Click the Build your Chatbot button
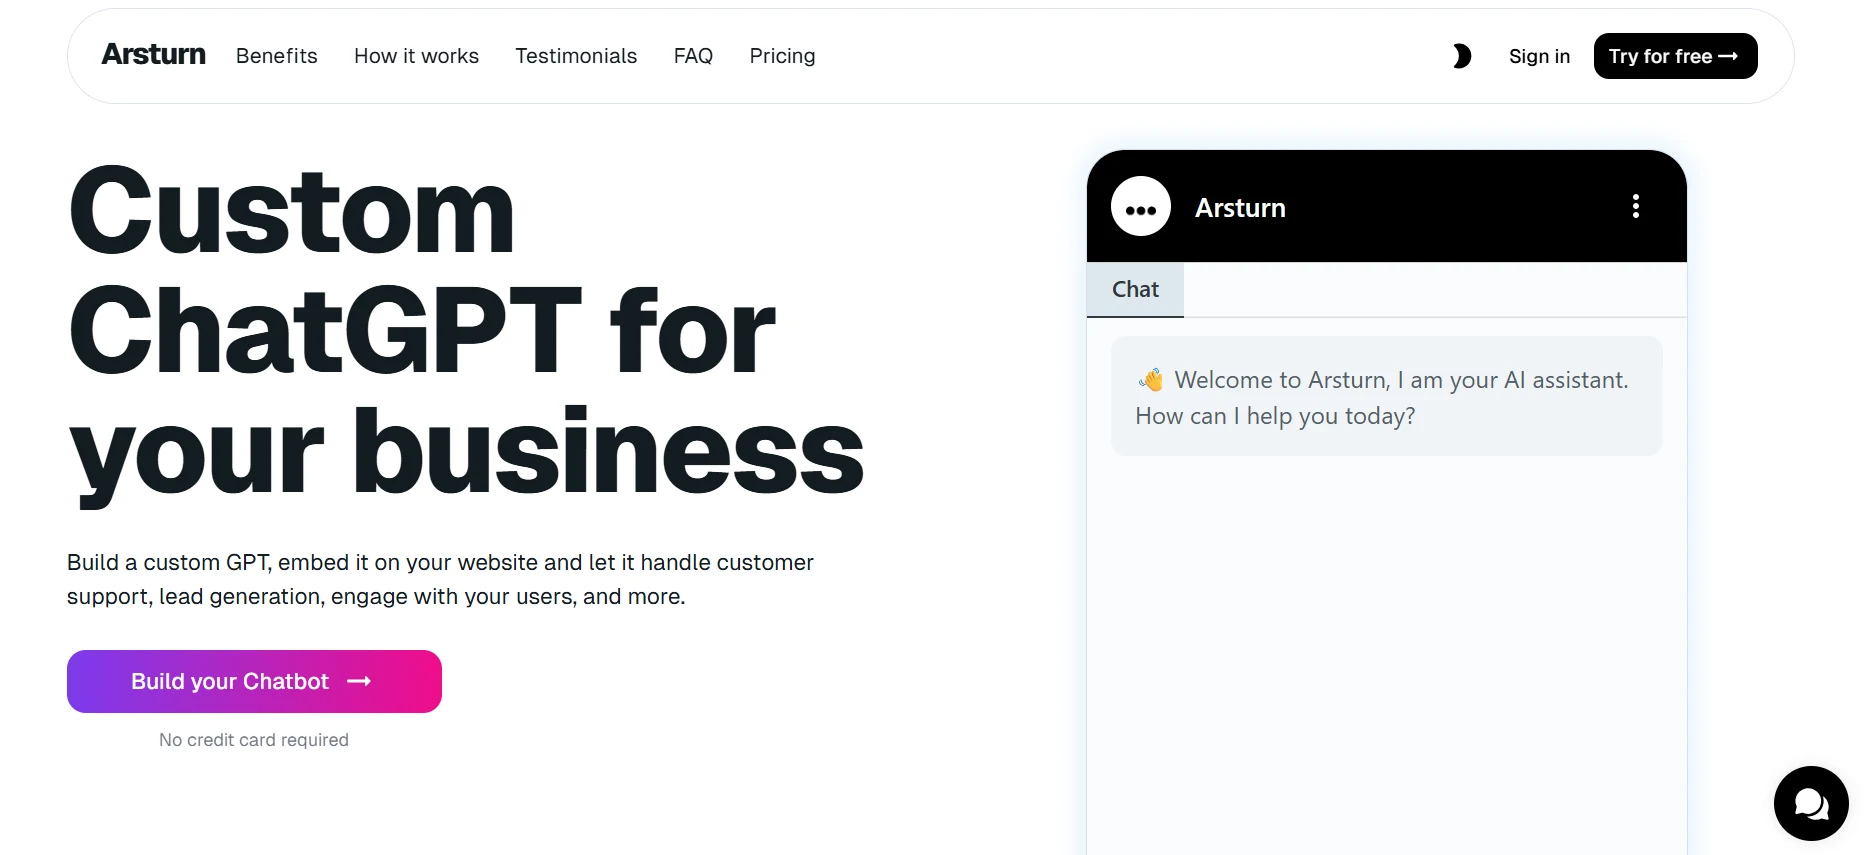Image resolution: width=1867 pixels, height=855 pixels. (254, 681)
